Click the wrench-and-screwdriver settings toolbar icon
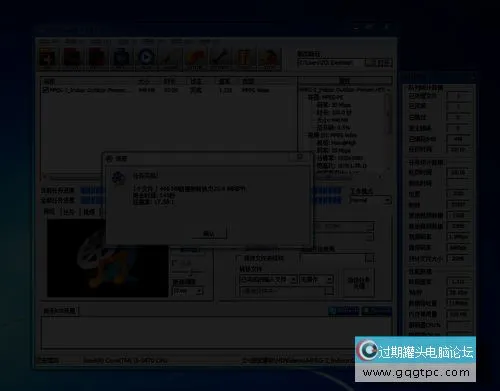The image size is (500, 391). (220, 58)
